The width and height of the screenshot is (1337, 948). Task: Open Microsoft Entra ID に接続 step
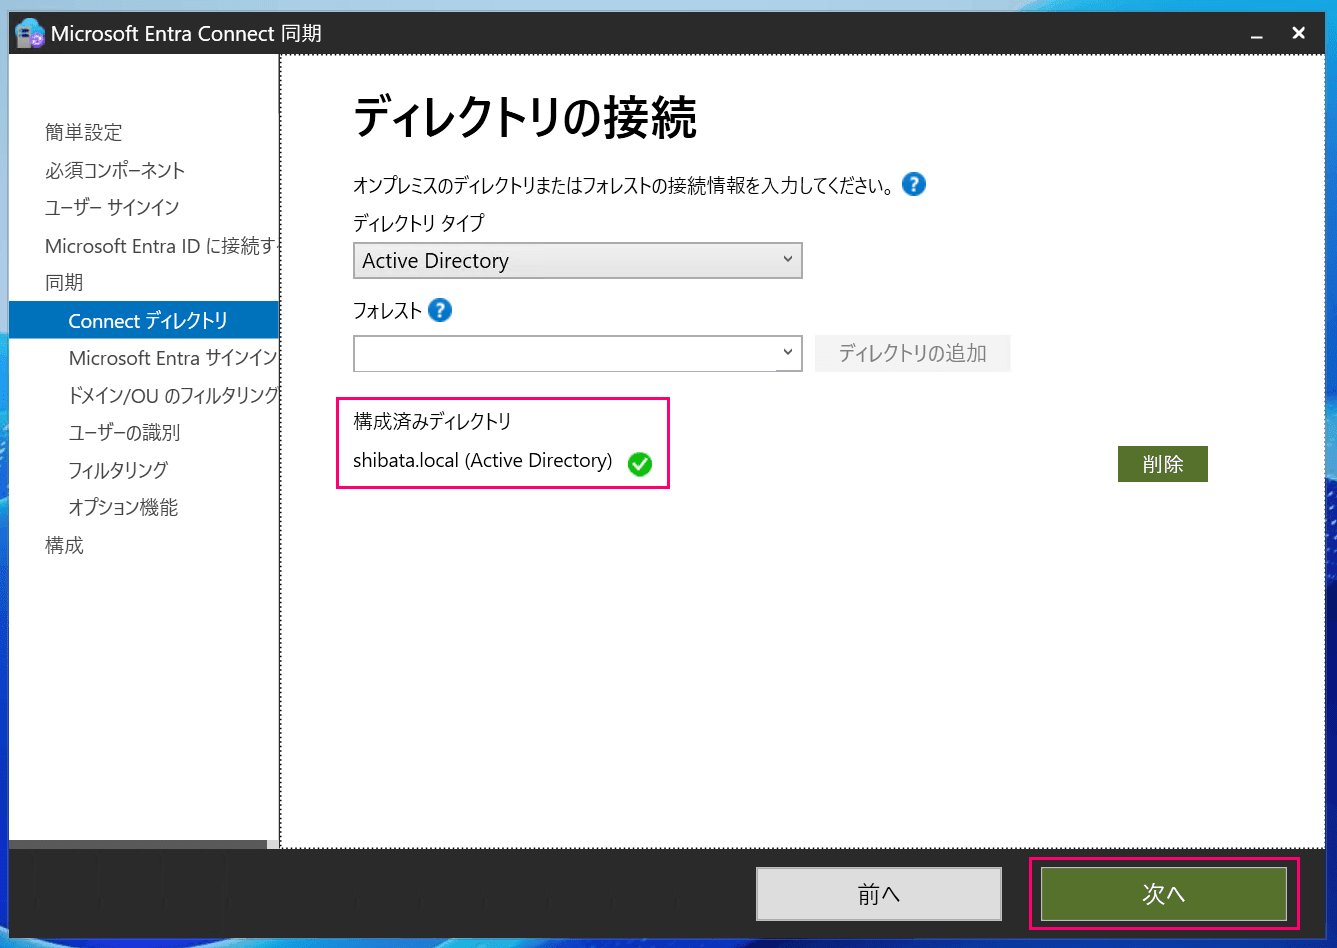click(x=160, y=246)
